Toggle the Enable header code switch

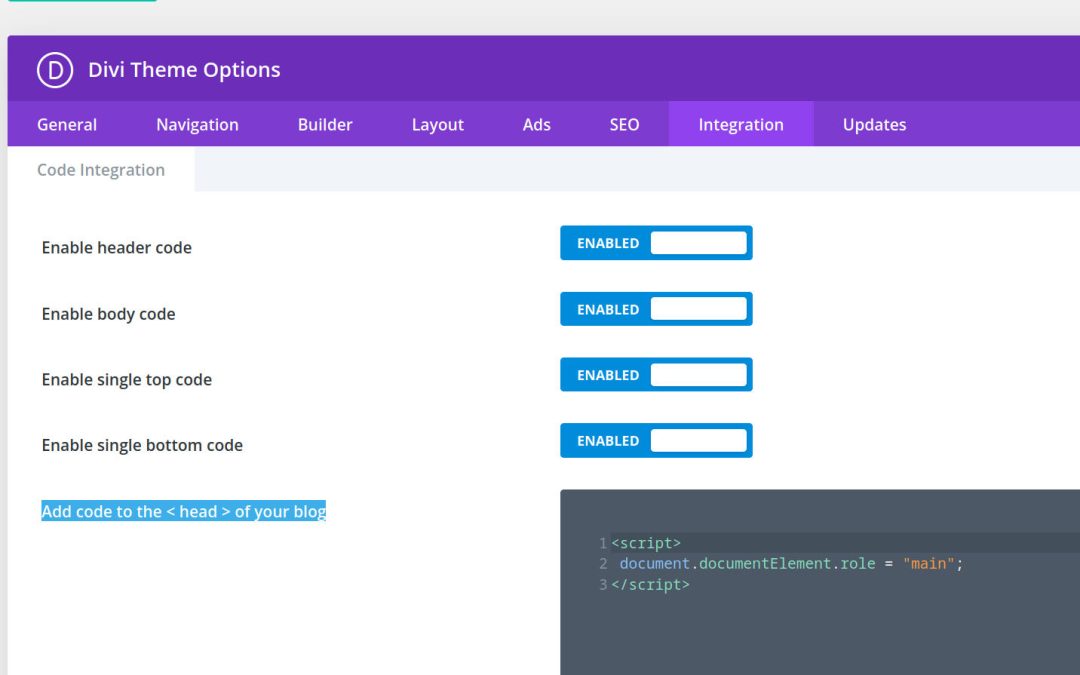coord(656,243)
